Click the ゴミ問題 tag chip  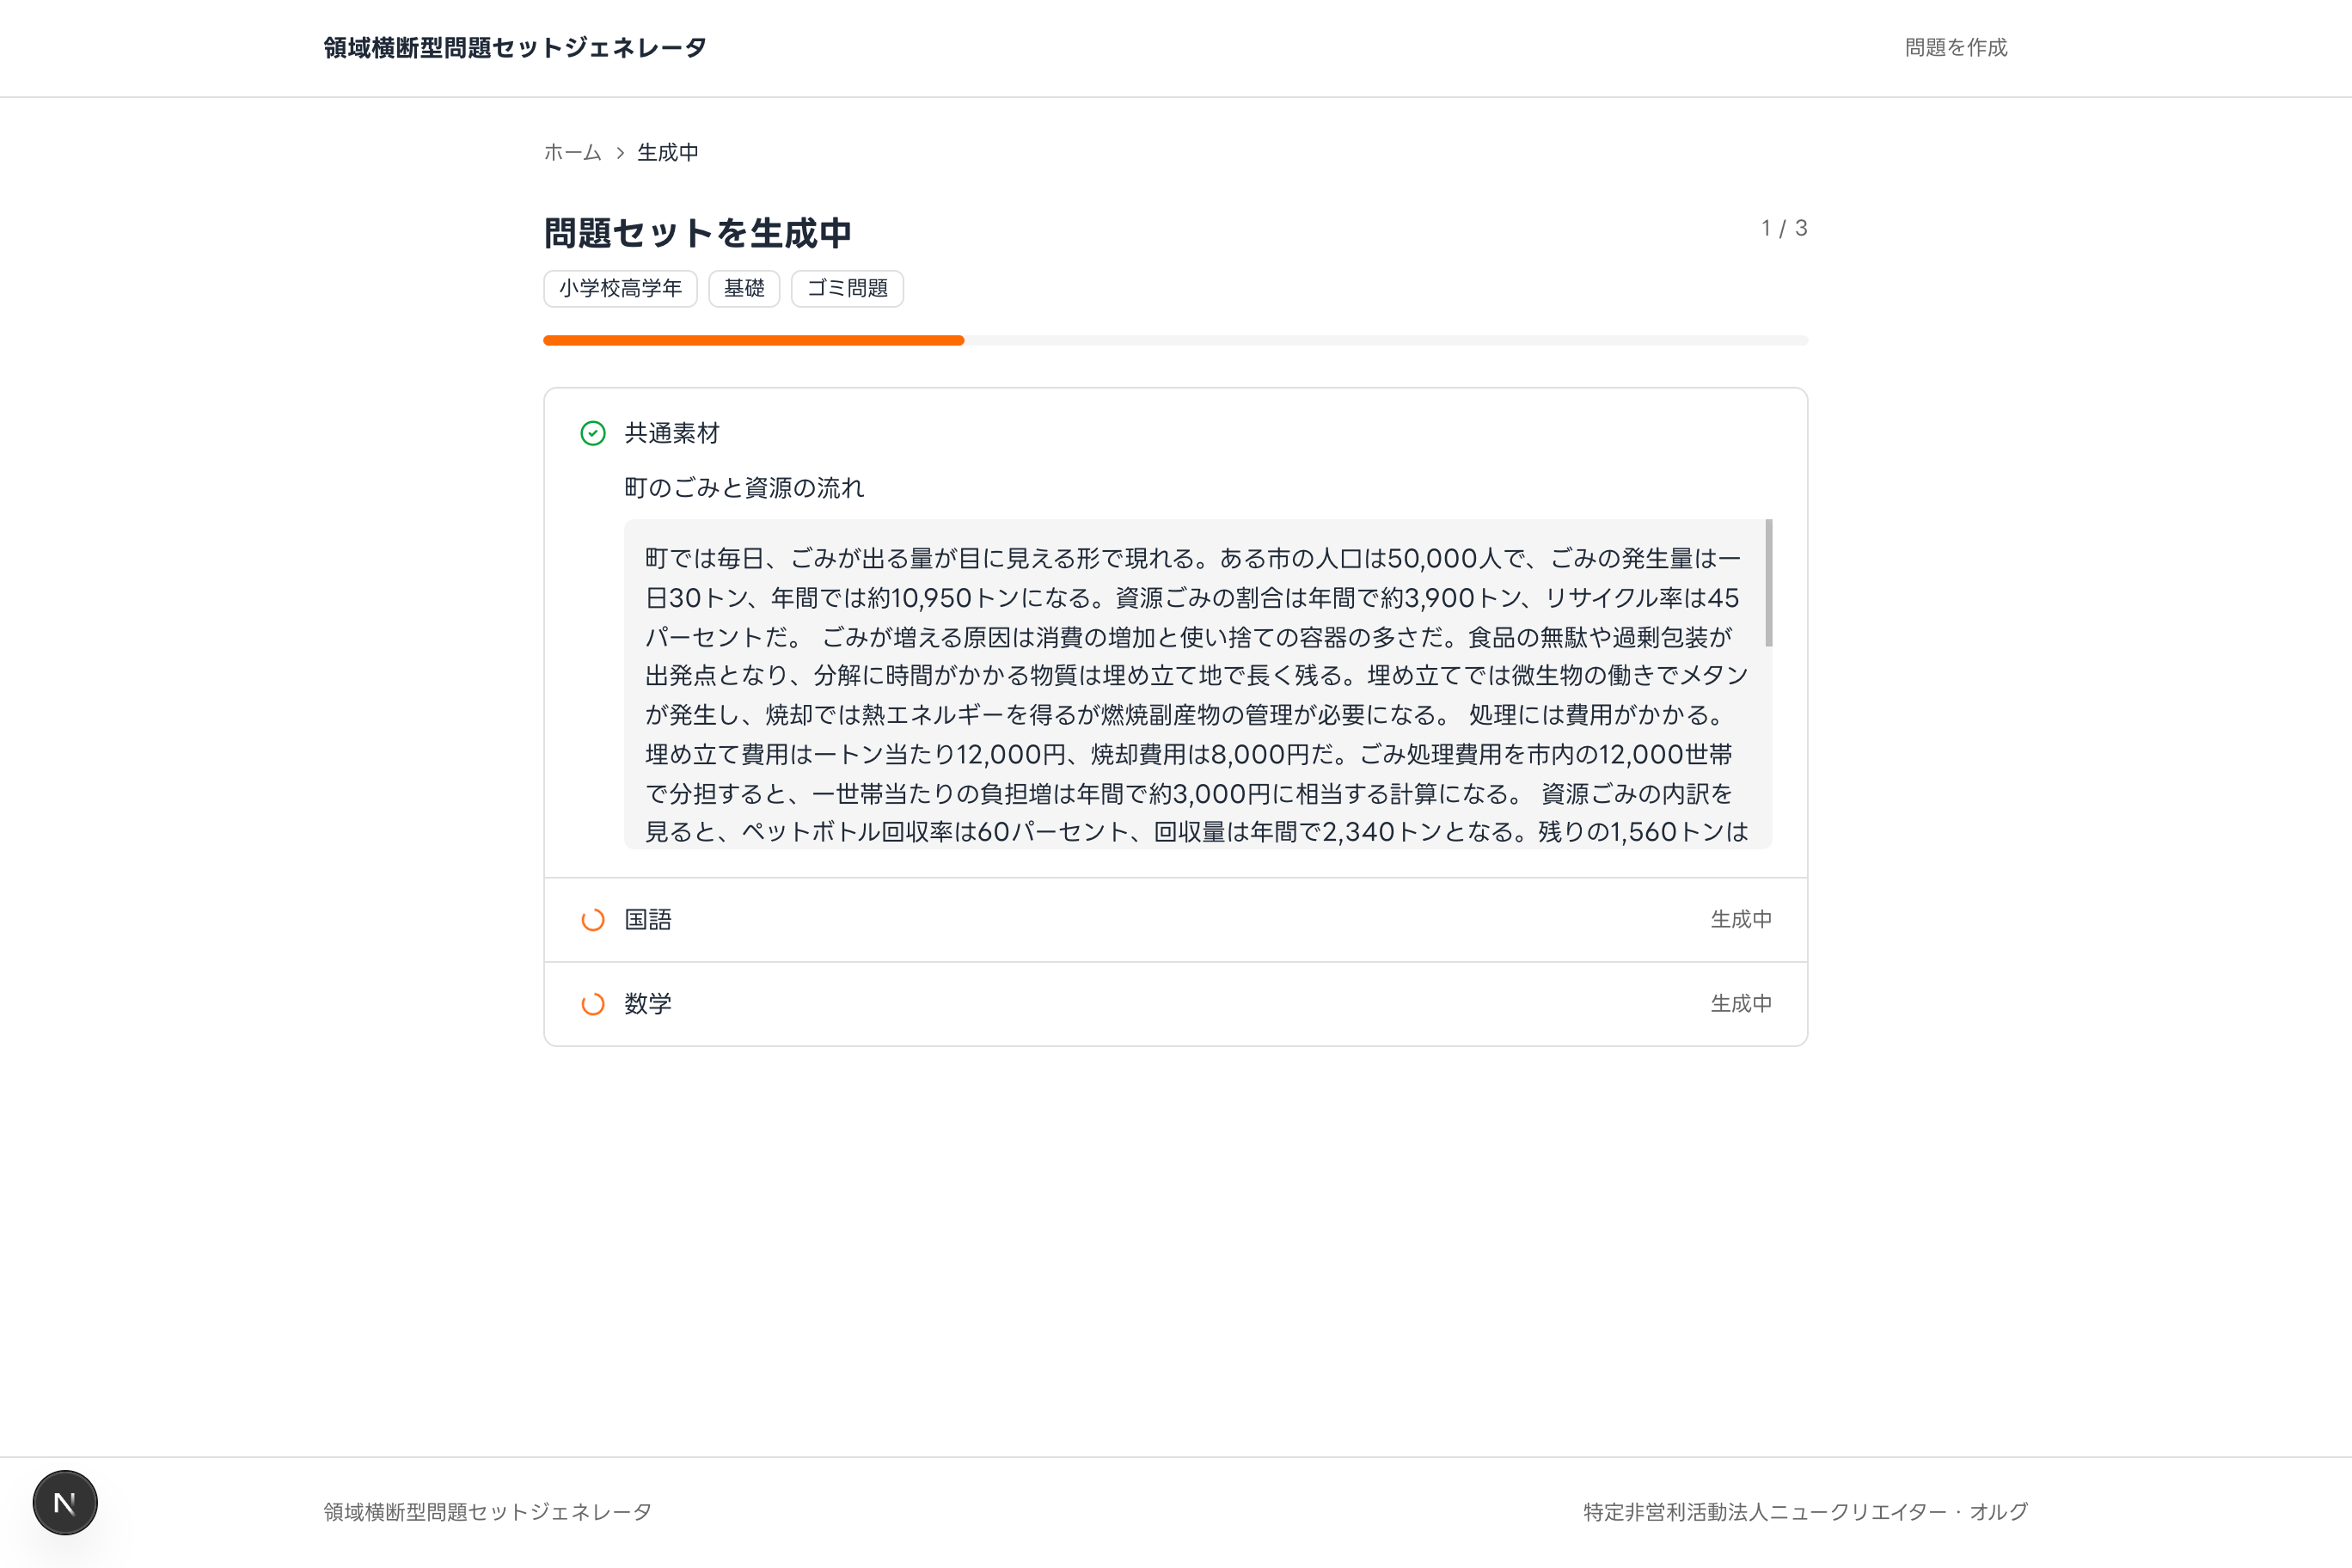click(x=847, y=288)
